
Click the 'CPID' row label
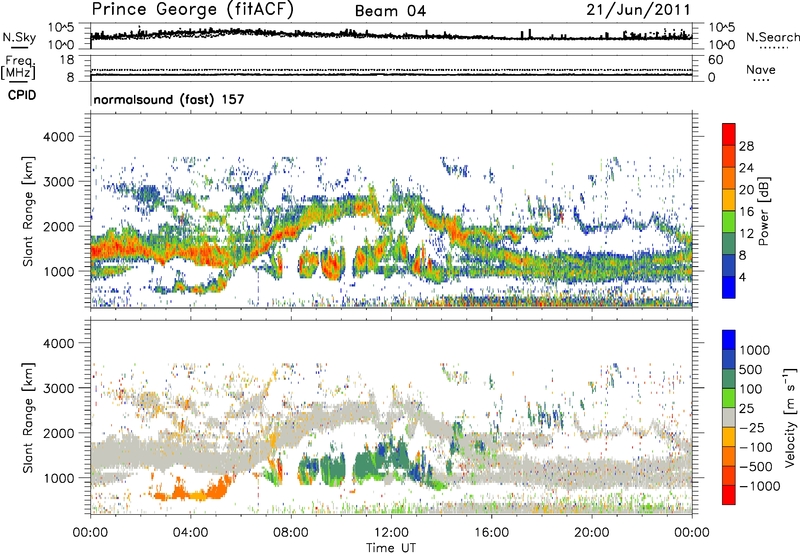pos(22,95)
